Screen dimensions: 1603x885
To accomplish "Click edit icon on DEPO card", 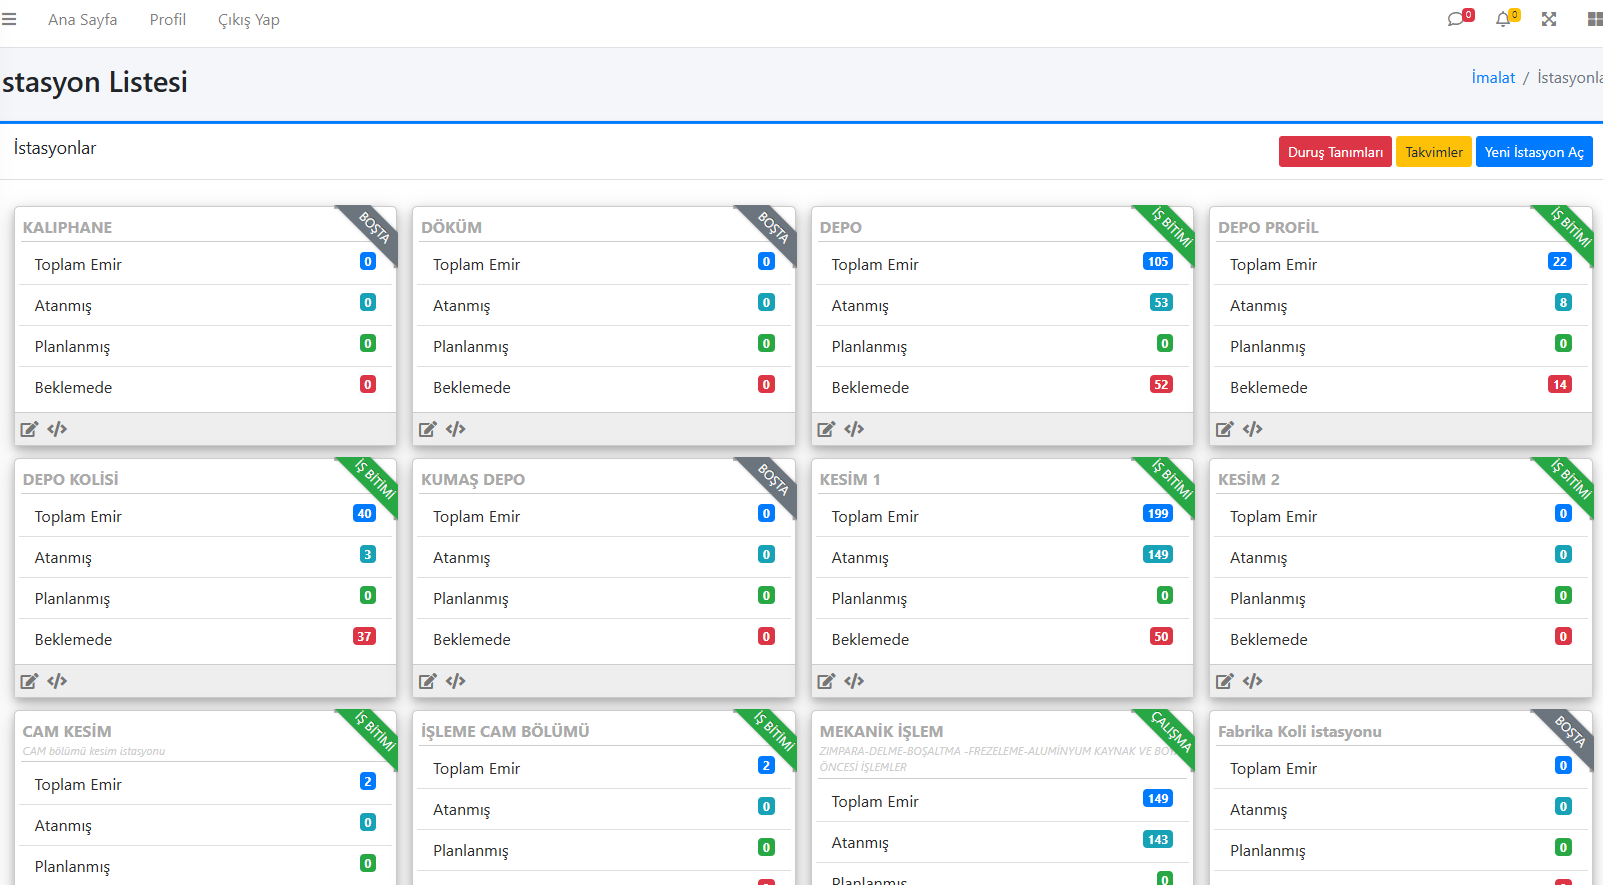I will point(826,429).
